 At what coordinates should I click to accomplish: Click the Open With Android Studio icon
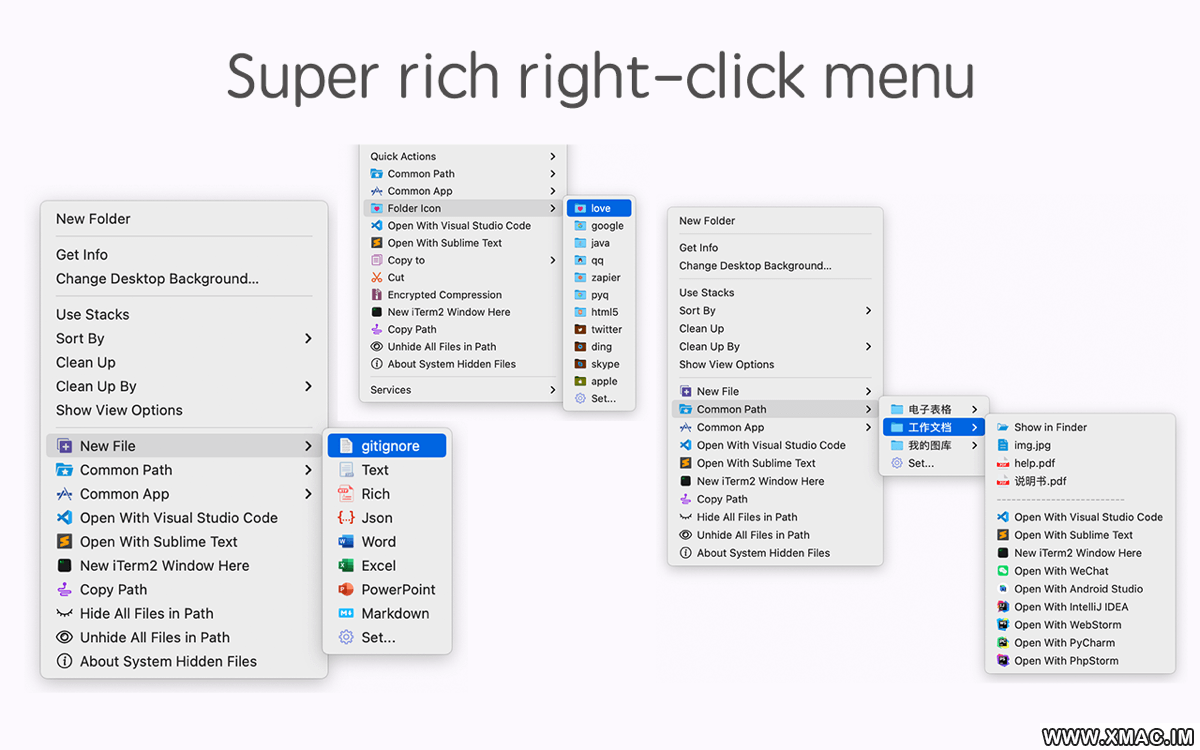[1003, 589]
